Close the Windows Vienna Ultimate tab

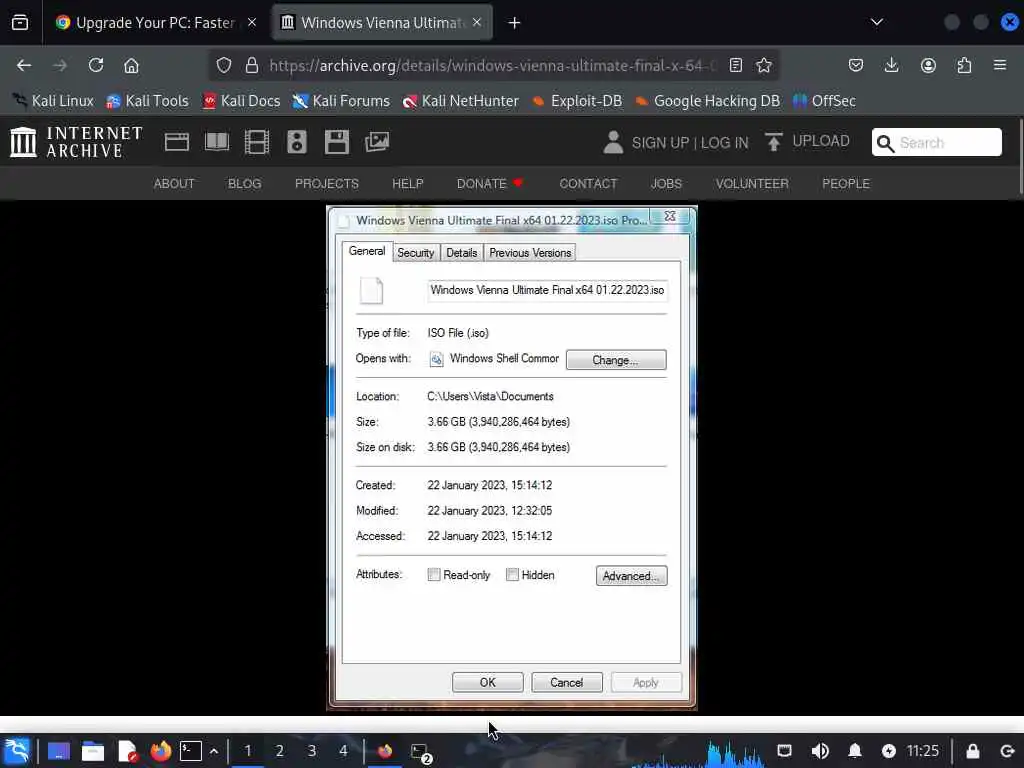click(x=477, y=22)
